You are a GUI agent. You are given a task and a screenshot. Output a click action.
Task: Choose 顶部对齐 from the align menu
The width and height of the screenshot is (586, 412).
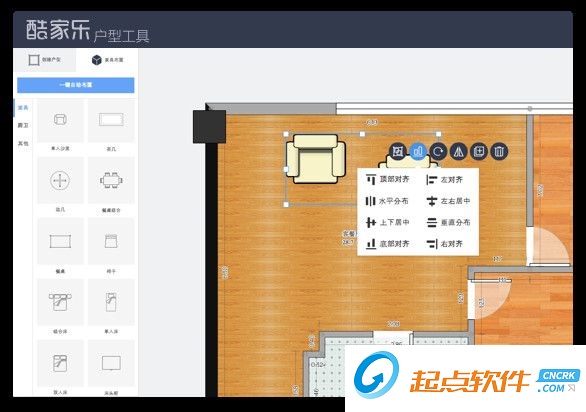(388, 179)
